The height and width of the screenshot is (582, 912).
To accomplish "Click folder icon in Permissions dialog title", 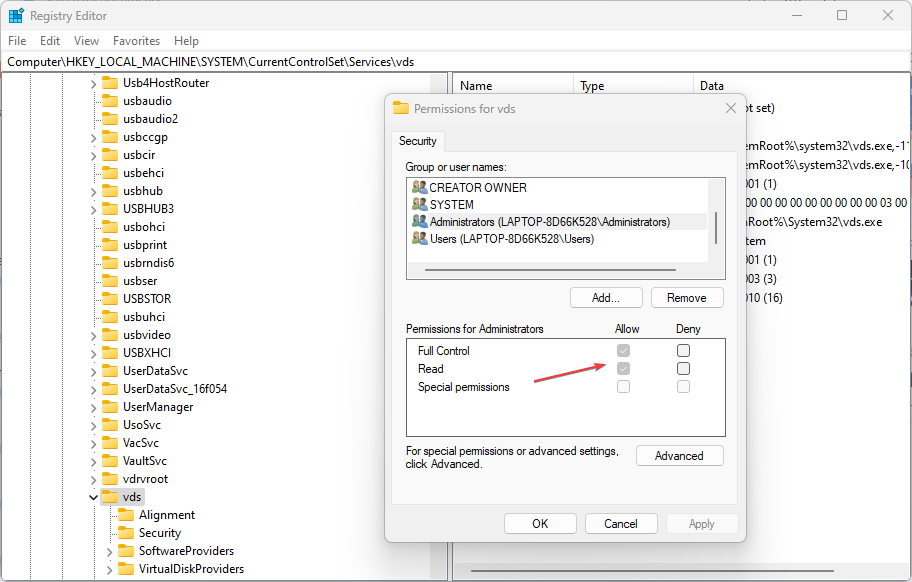I will coord(401,108).
